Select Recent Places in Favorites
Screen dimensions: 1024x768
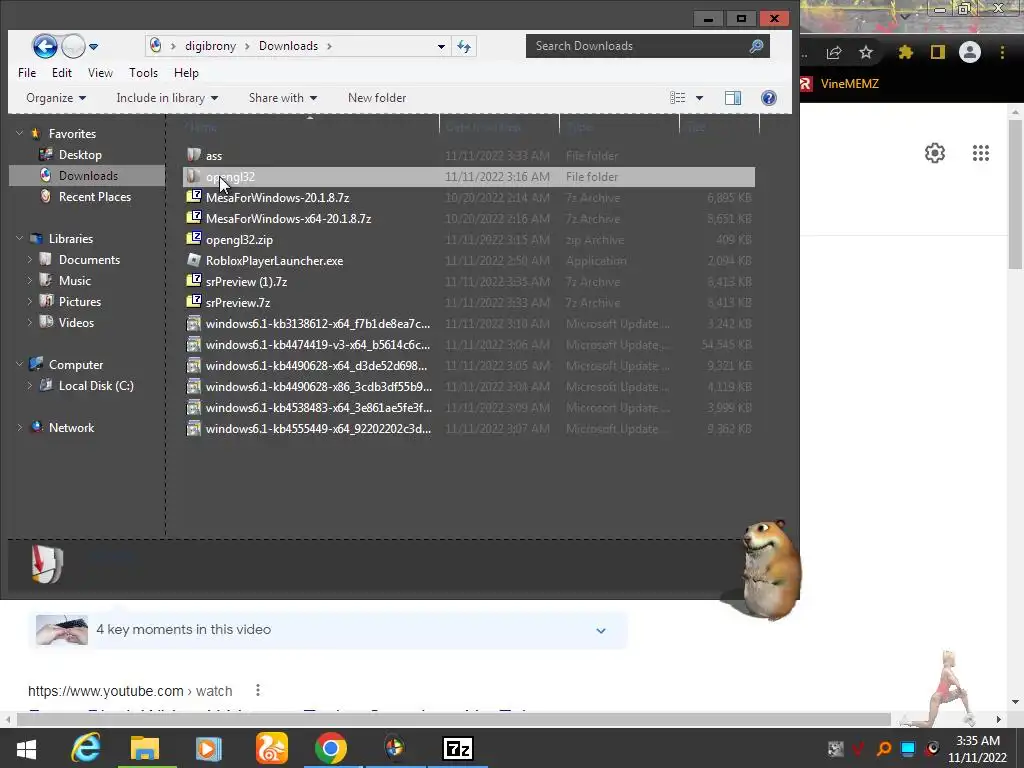pos(94,197)
